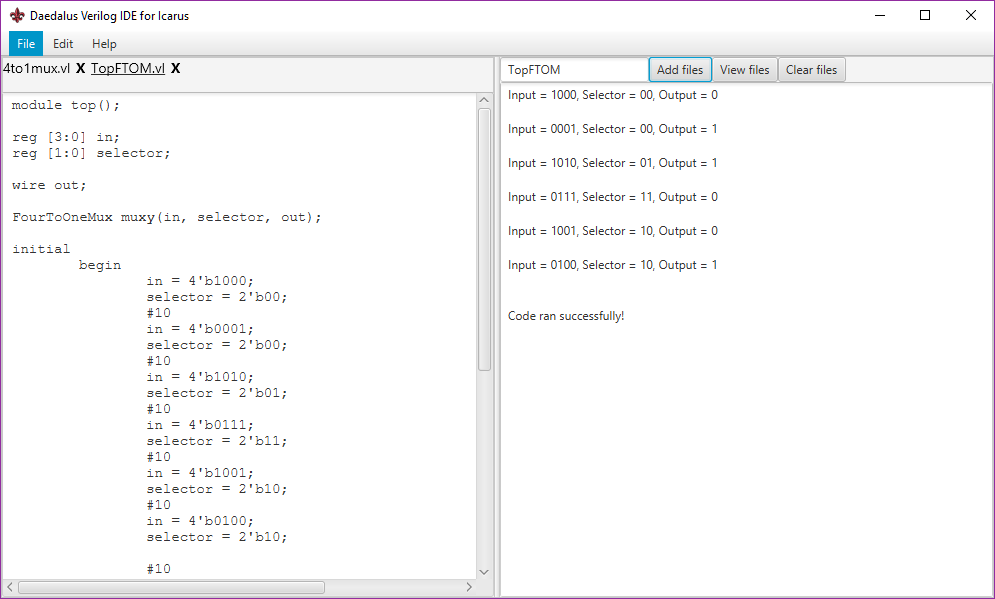Click editor vertical scrollbar down arrow
Image resolution: width=995 pixels, height=599 pixels.
pos(484,572)
